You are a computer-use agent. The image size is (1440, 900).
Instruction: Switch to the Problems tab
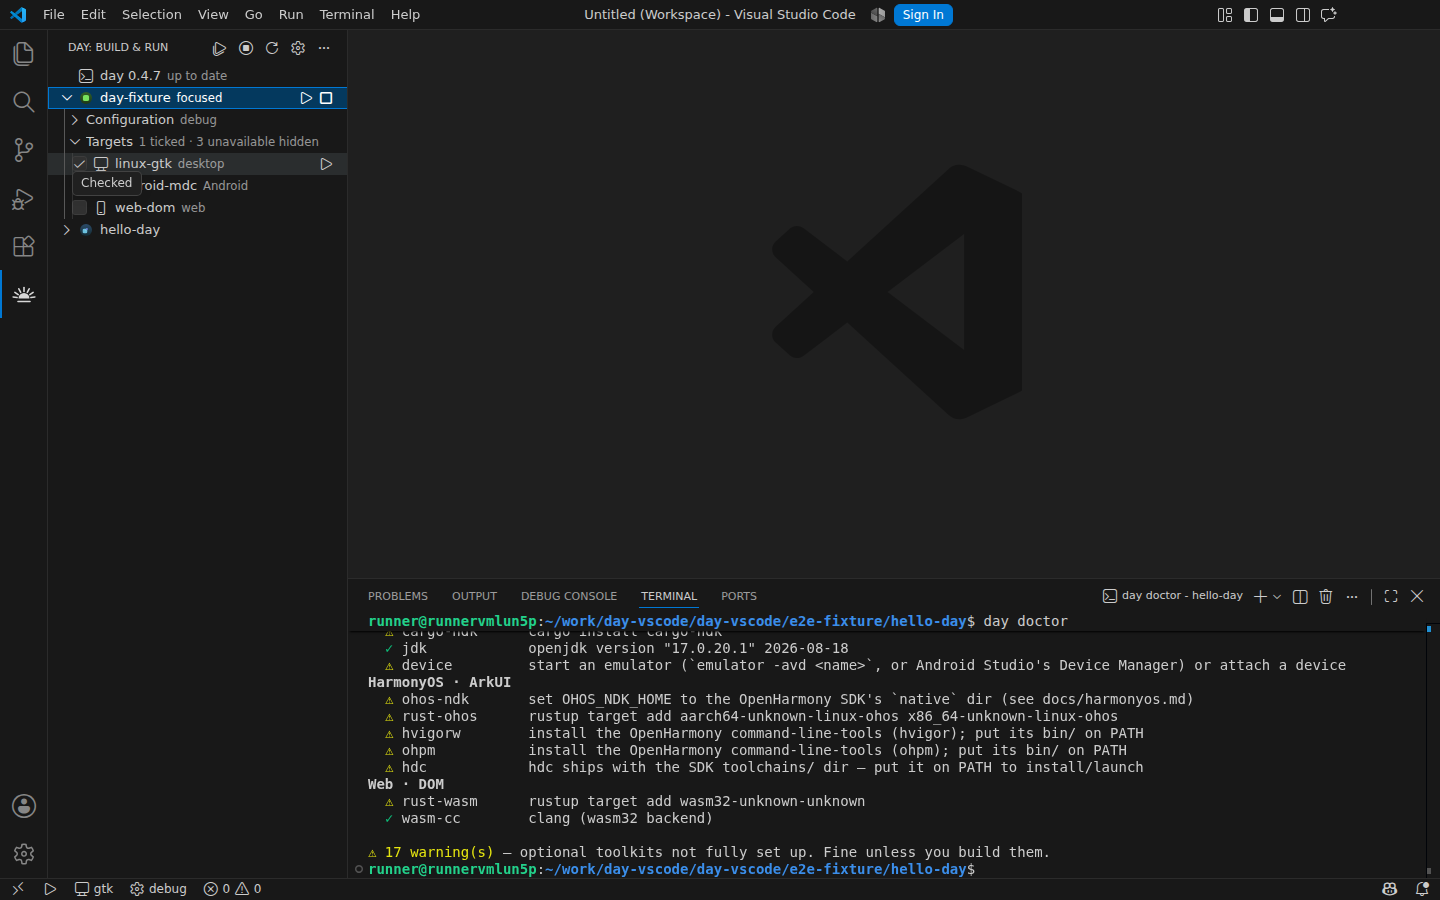398,596
